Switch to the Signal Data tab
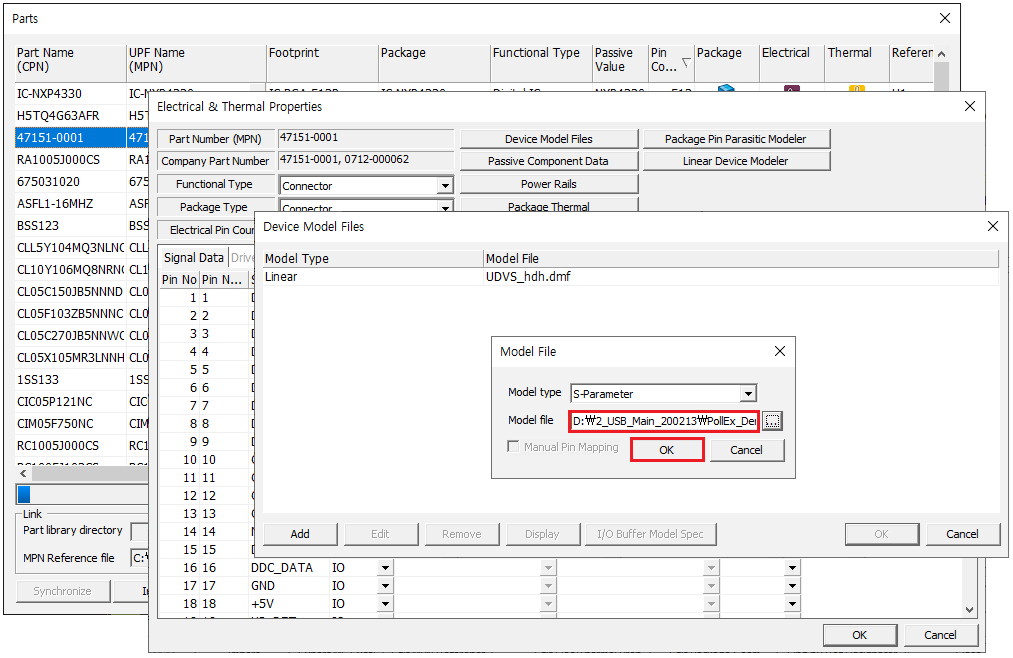 194,258
